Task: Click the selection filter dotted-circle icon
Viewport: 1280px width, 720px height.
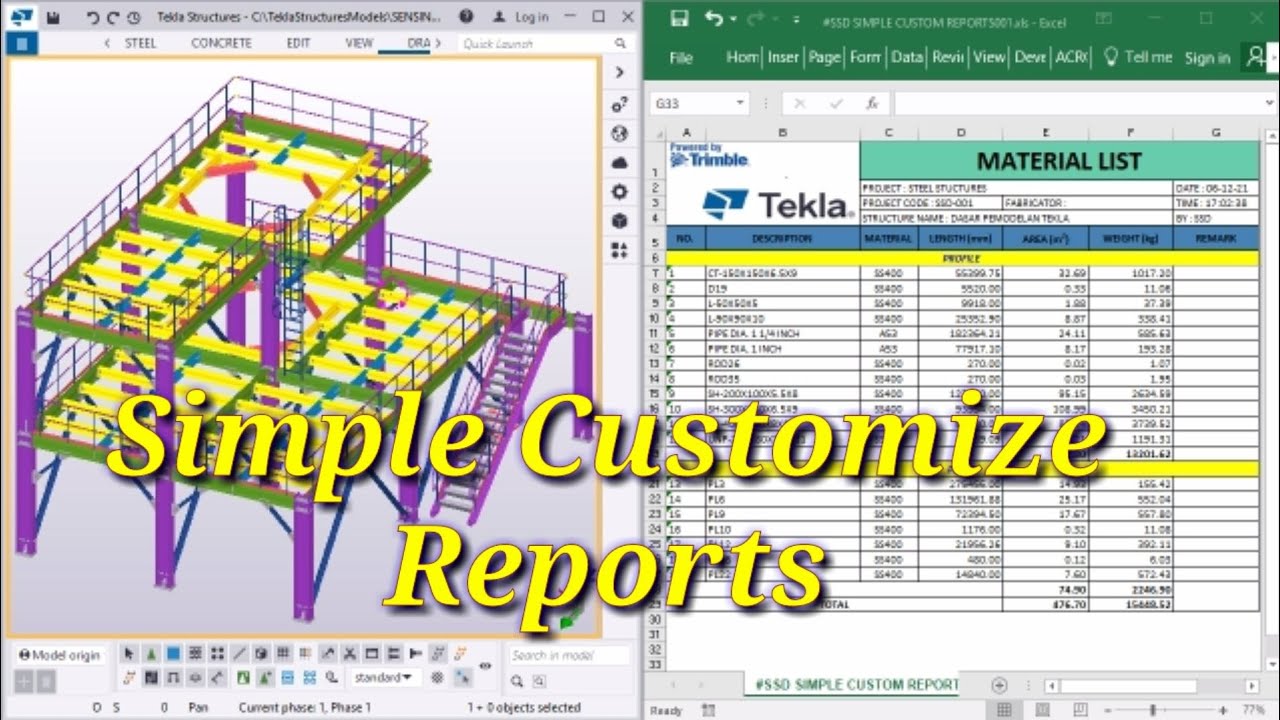Action: point(438,678)
